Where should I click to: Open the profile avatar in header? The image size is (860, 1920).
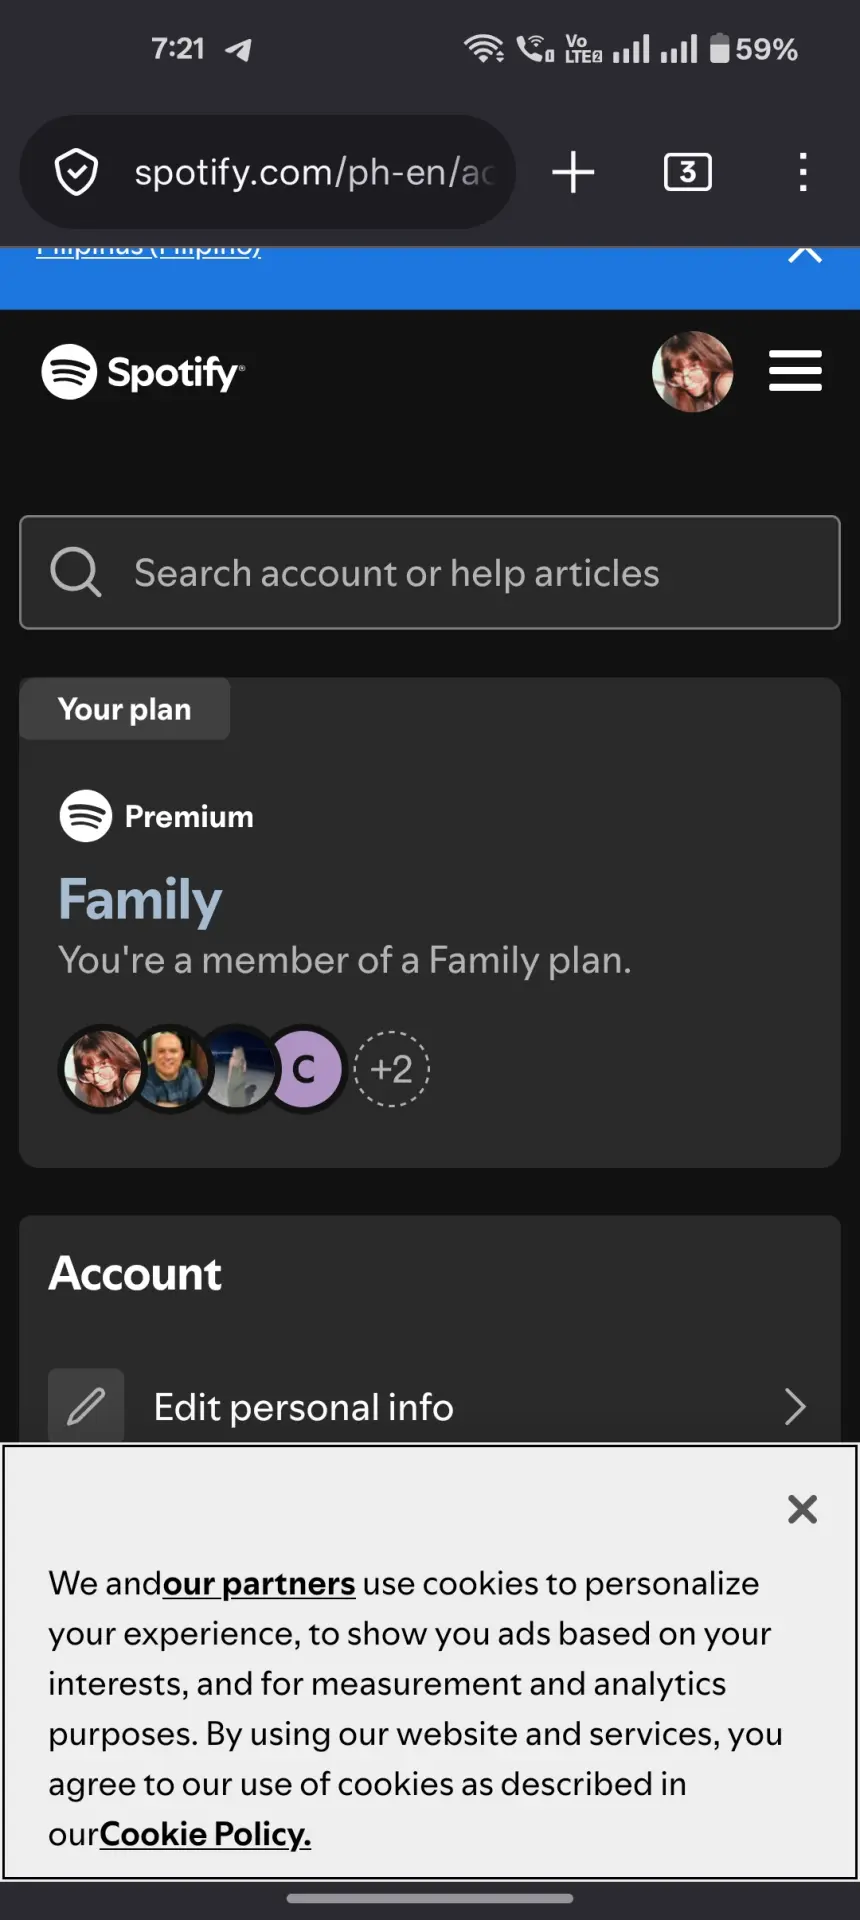point(692,372)
